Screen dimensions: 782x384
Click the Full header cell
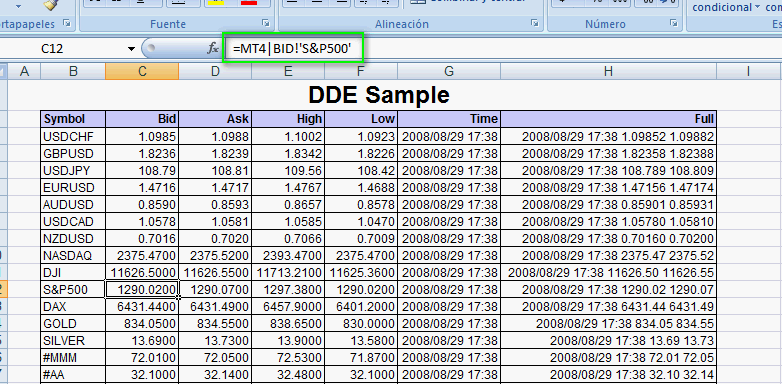pos(608,119)
